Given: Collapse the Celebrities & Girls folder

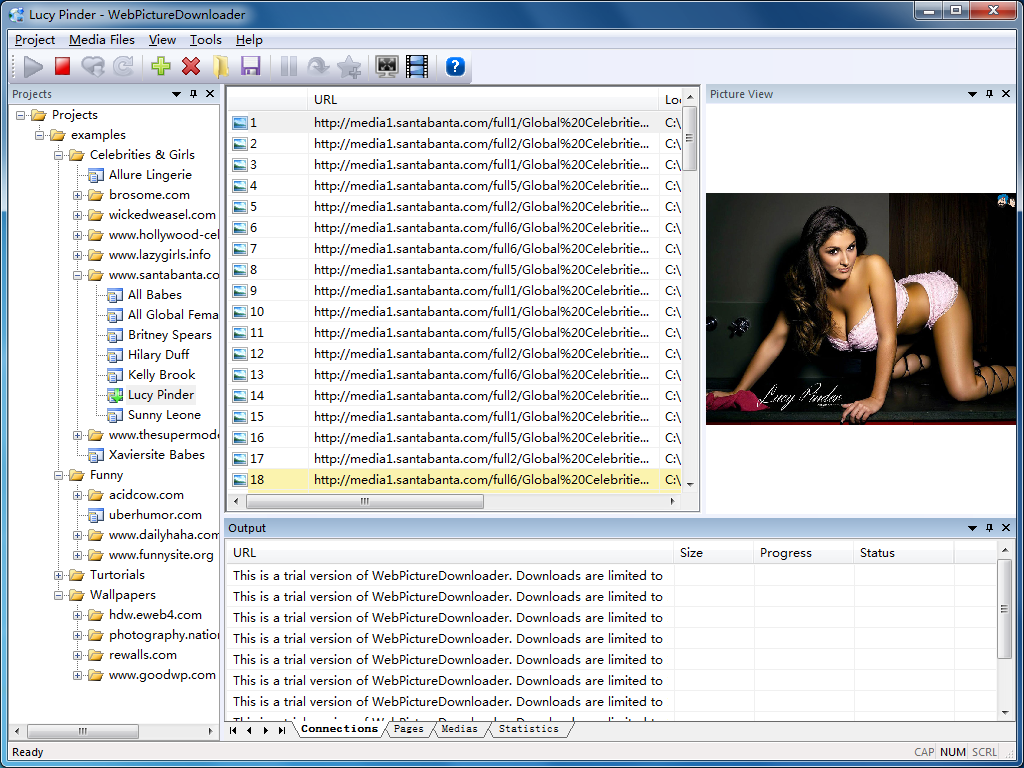Looking at the screenshot, I should click(x=58, y=155).
